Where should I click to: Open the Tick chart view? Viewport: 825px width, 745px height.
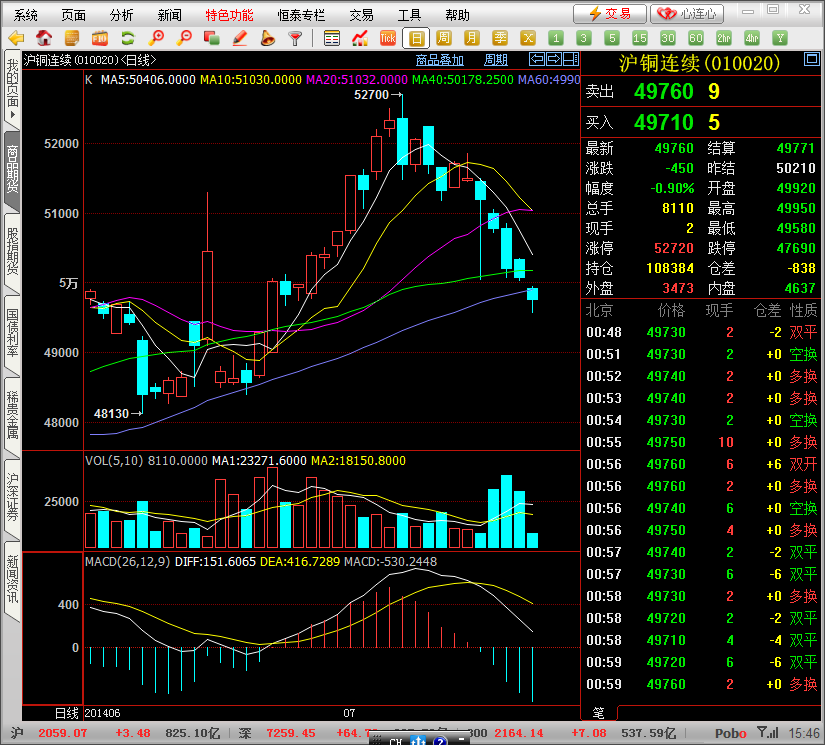click(388, 38)
